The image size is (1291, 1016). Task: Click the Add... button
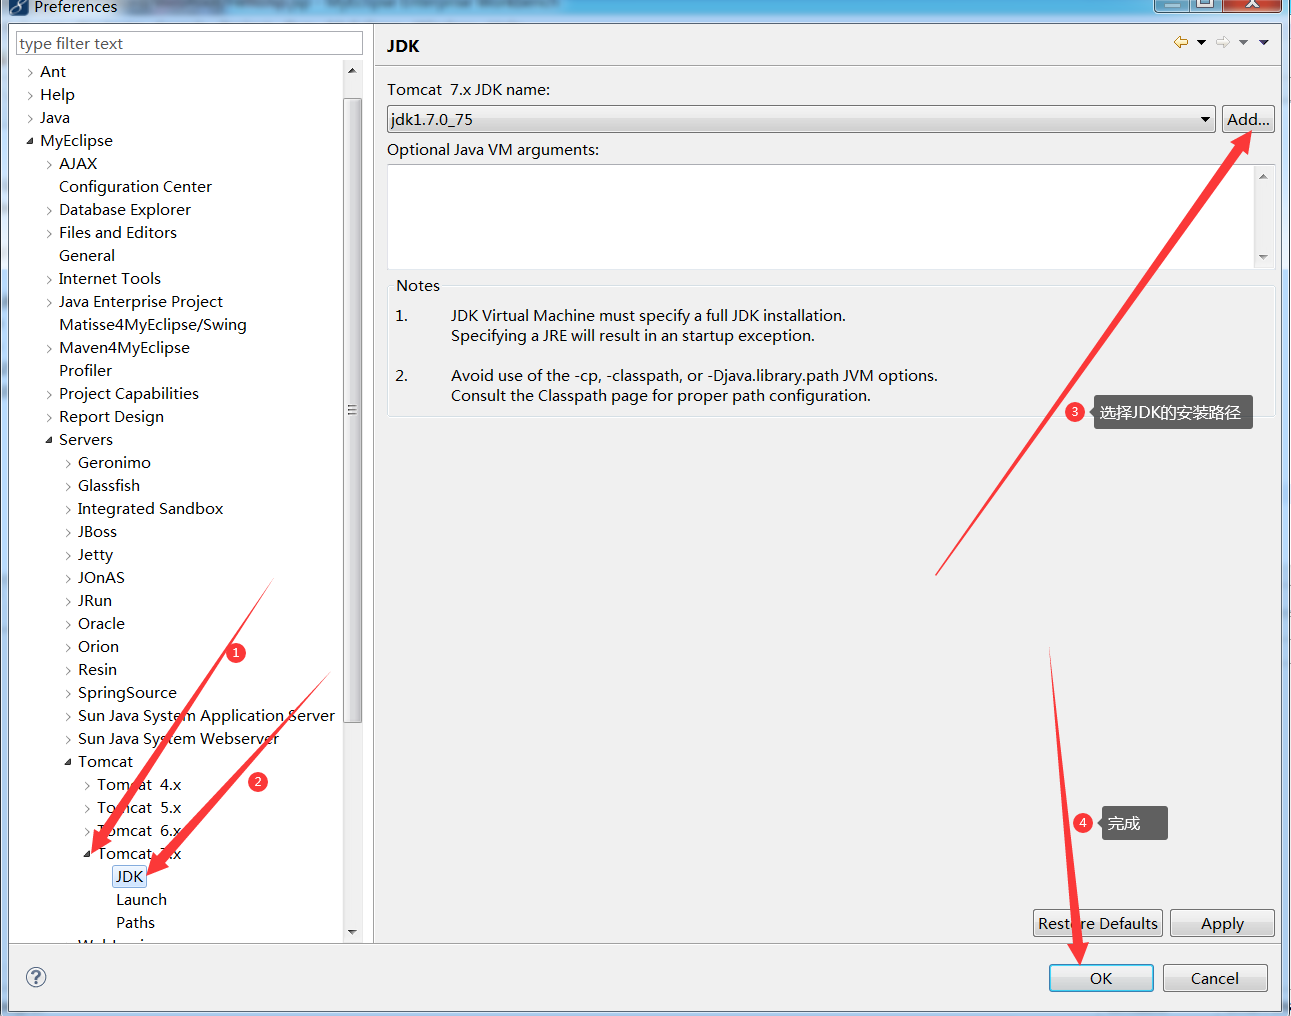click(x=1248, y=119)
